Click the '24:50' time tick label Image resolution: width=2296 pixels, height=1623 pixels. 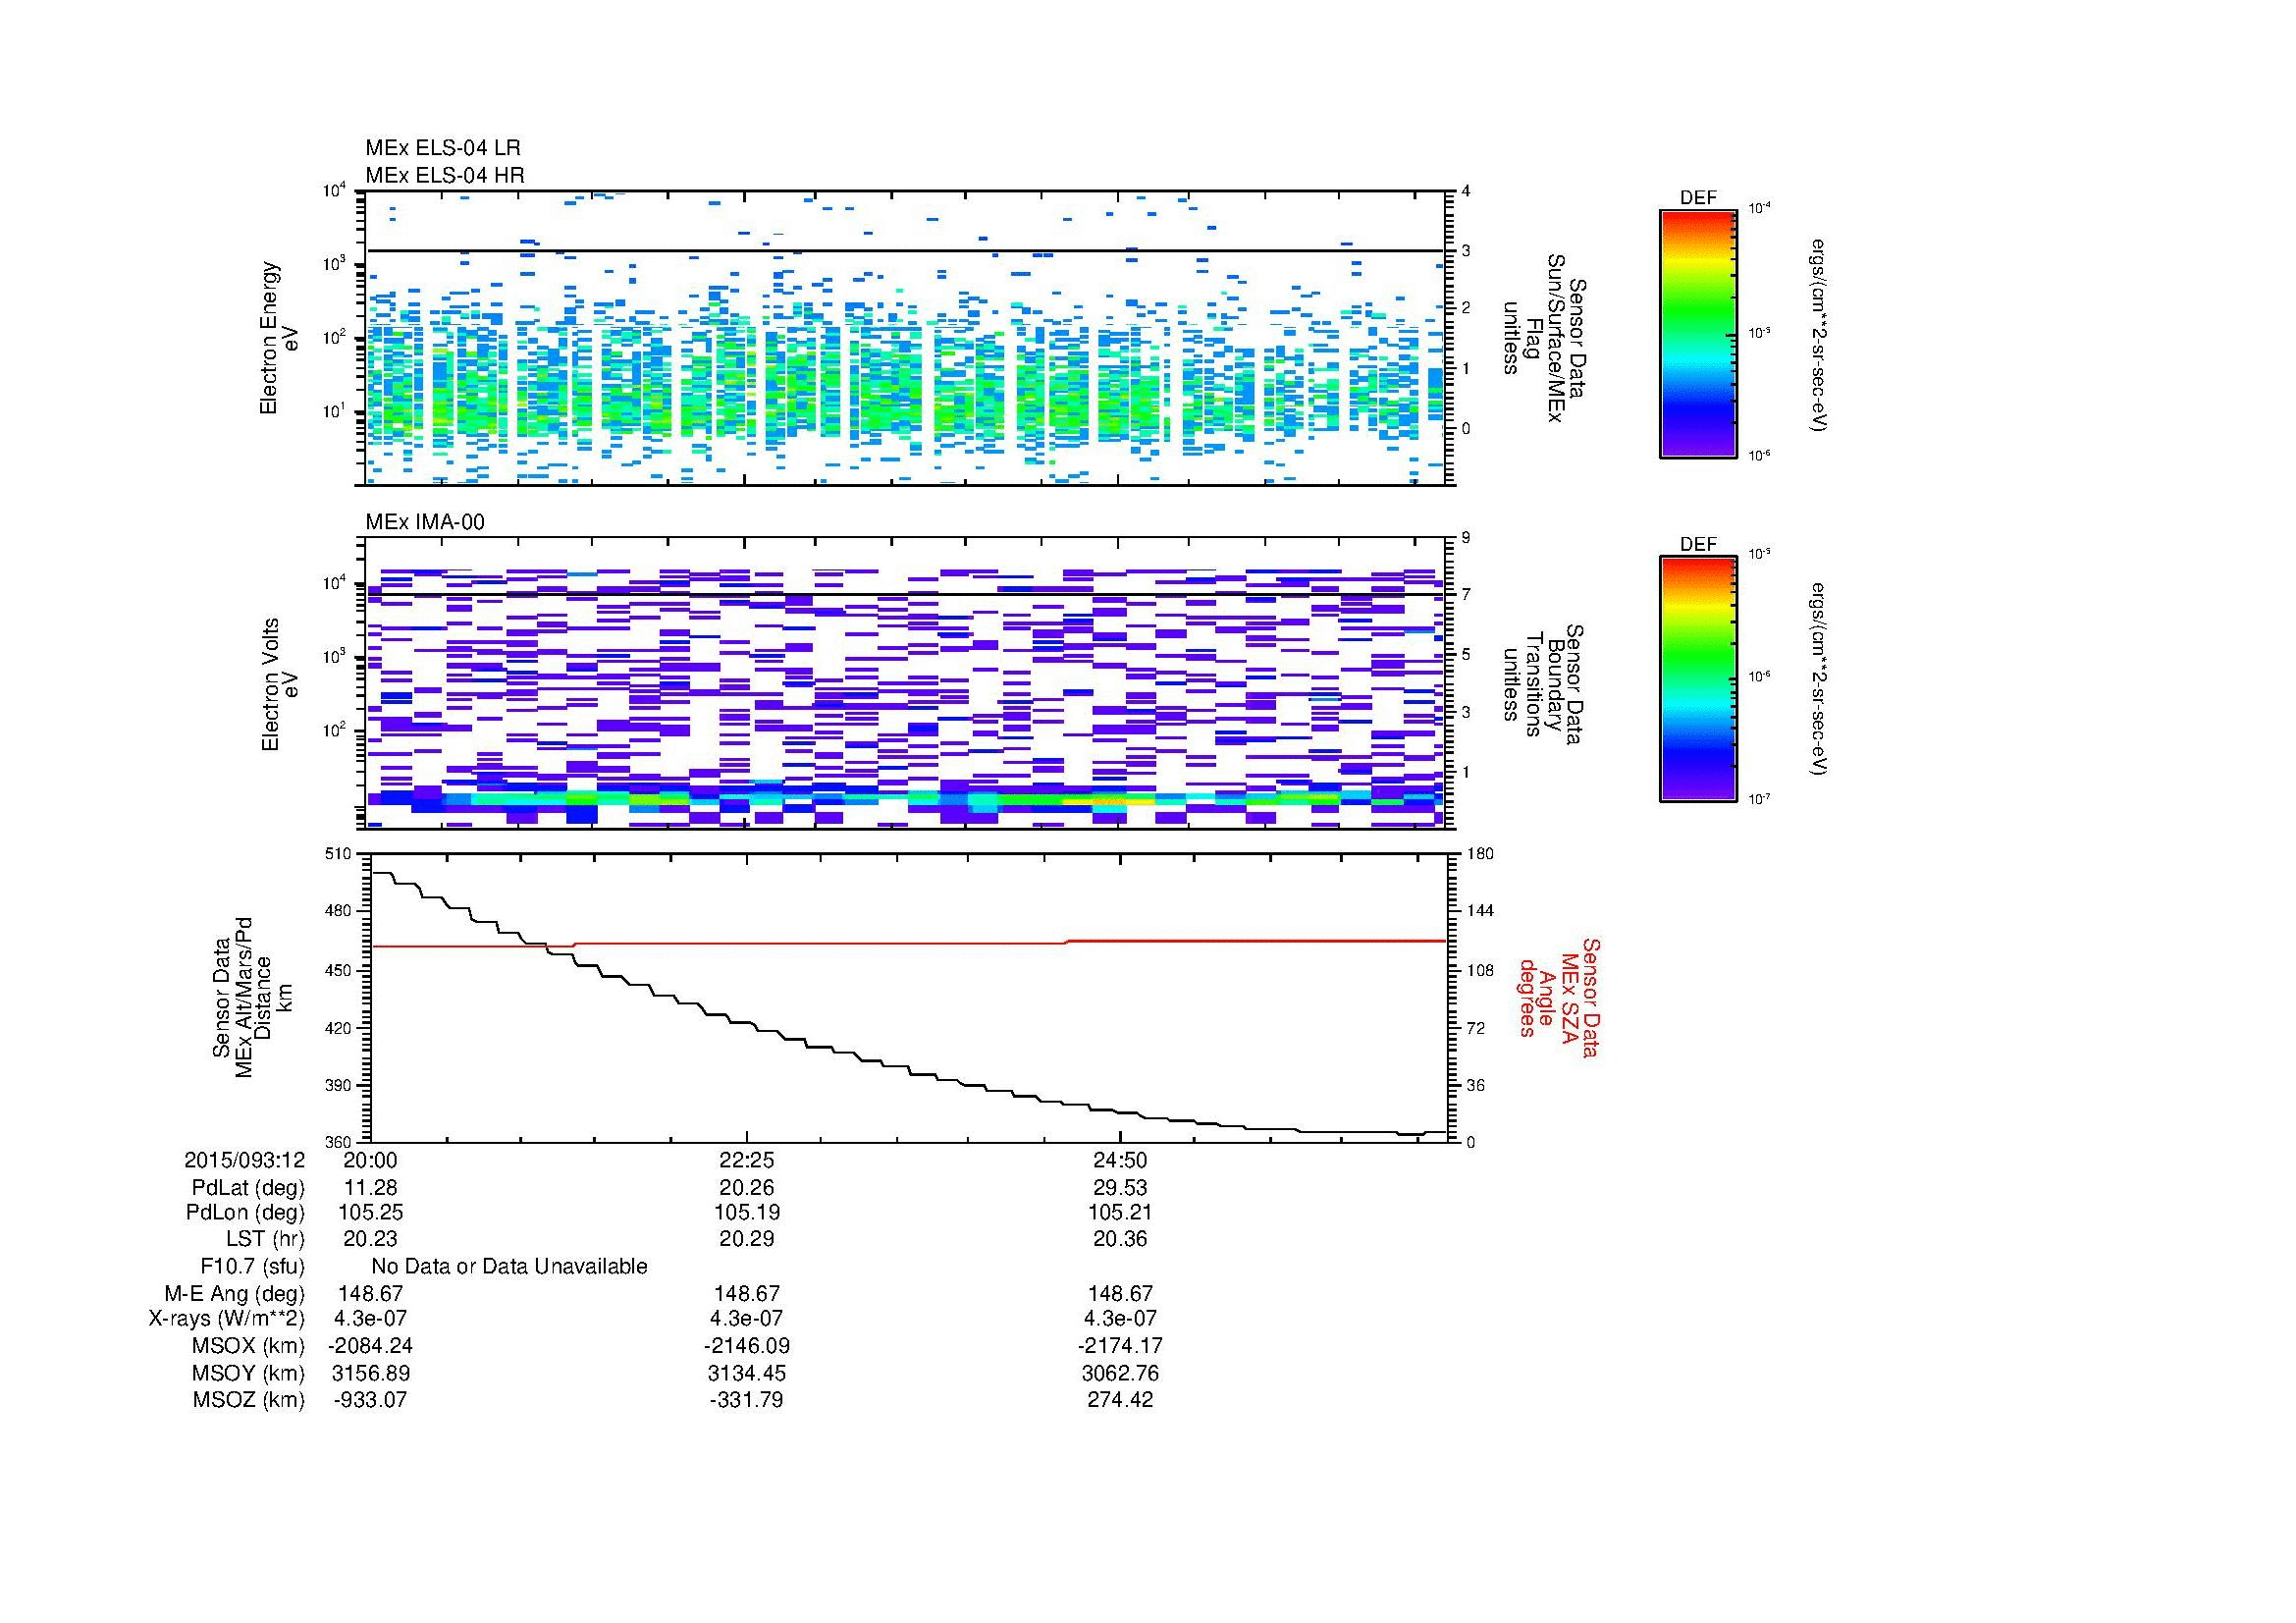coord(1120,1160)
